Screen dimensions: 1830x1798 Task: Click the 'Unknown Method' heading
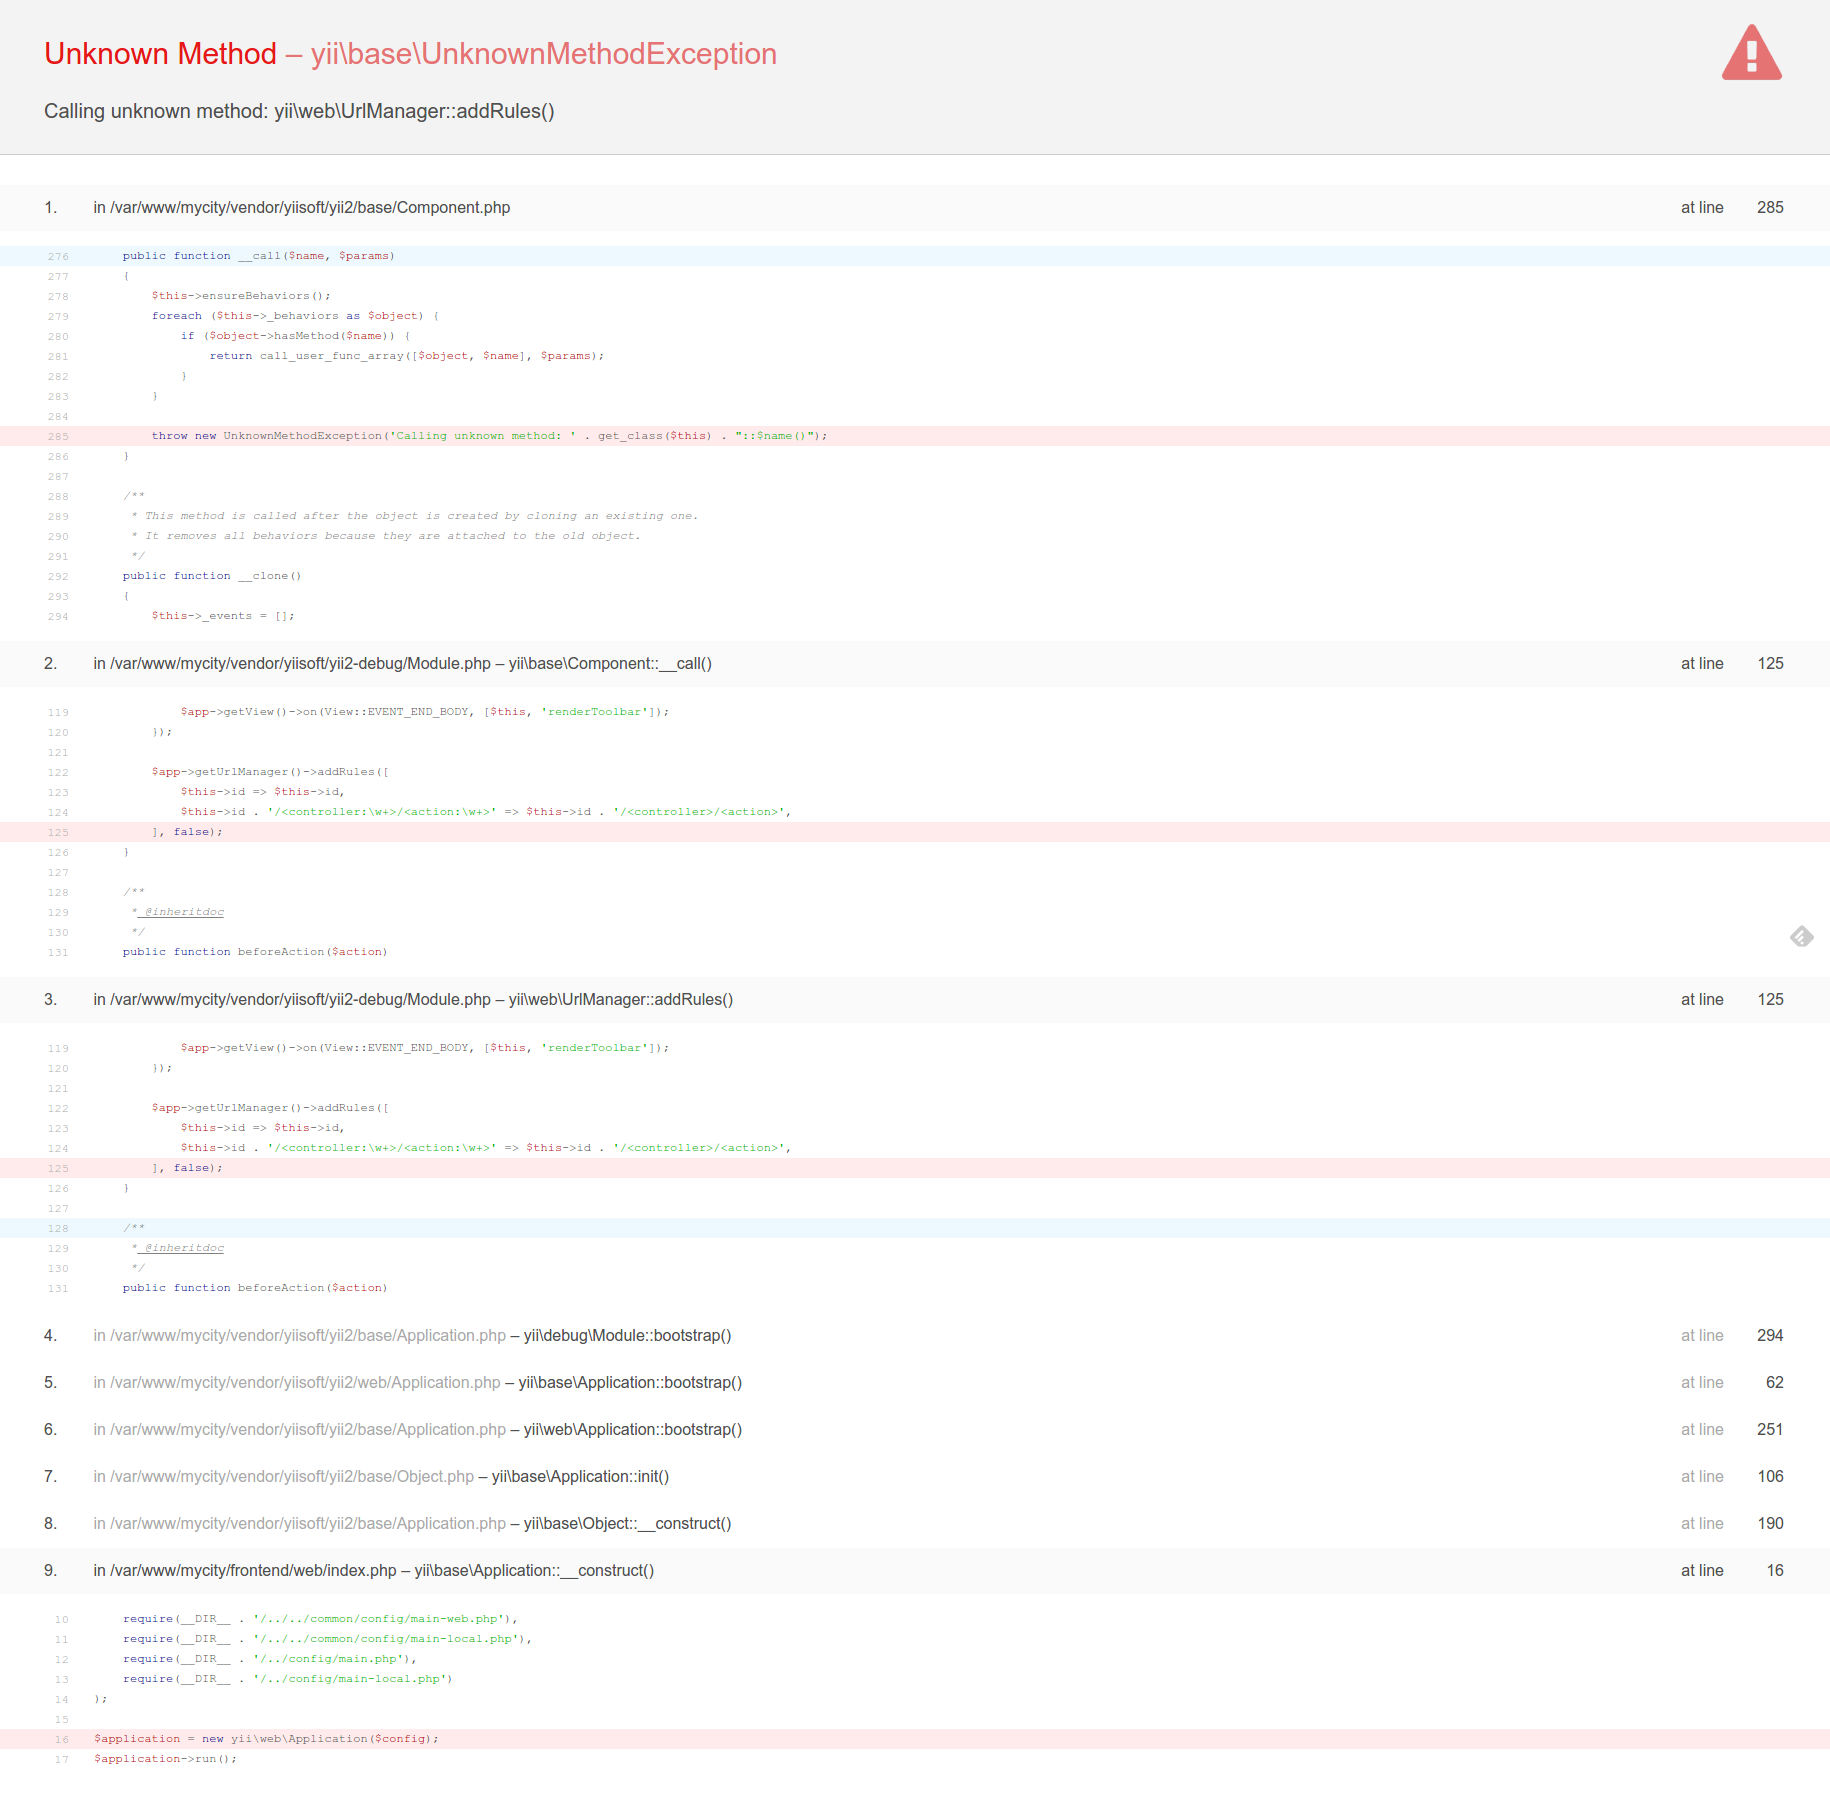pyautogui.click(x=160, y=53)
